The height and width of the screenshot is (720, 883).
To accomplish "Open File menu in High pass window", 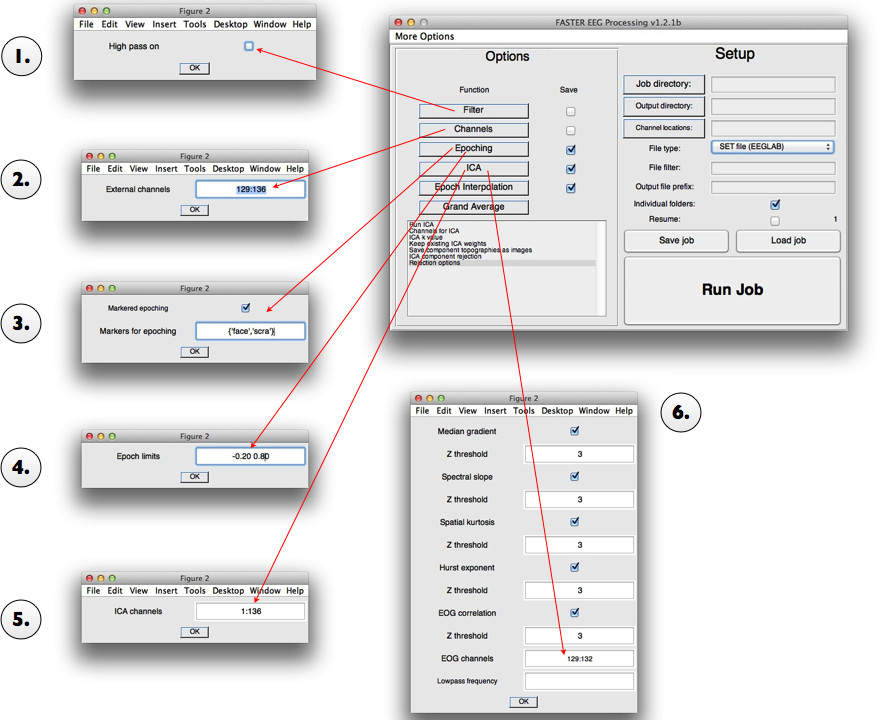I will (x=86, y=24).
